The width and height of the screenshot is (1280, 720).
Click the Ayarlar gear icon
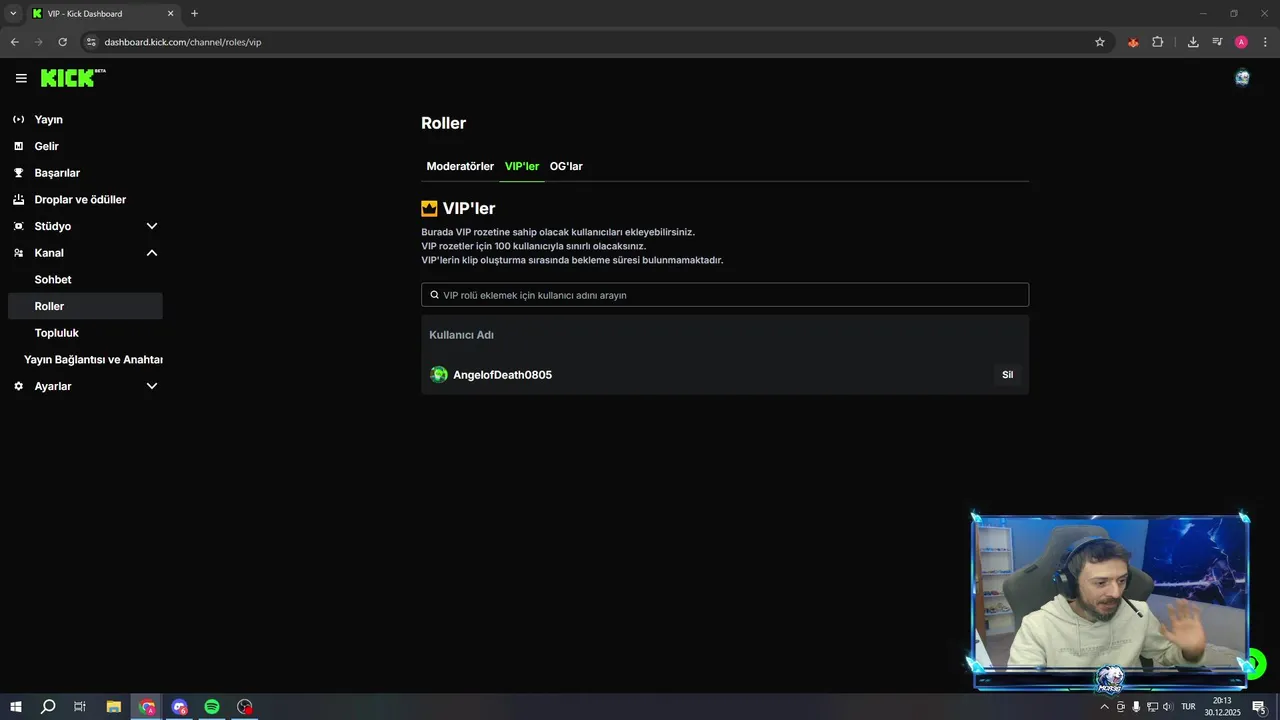(x=18, y=386)
